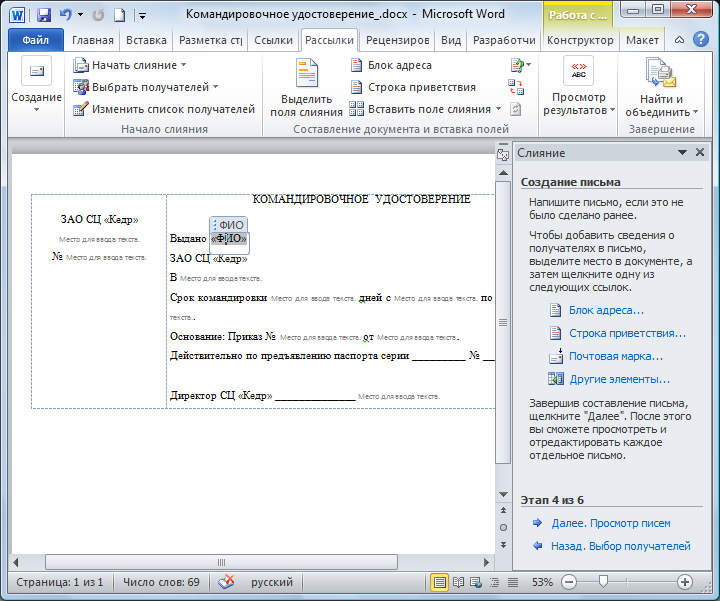Click the spelling check icon in status bar
The width and height of the screenshot is (720, 601).
(x=226, y=582)
